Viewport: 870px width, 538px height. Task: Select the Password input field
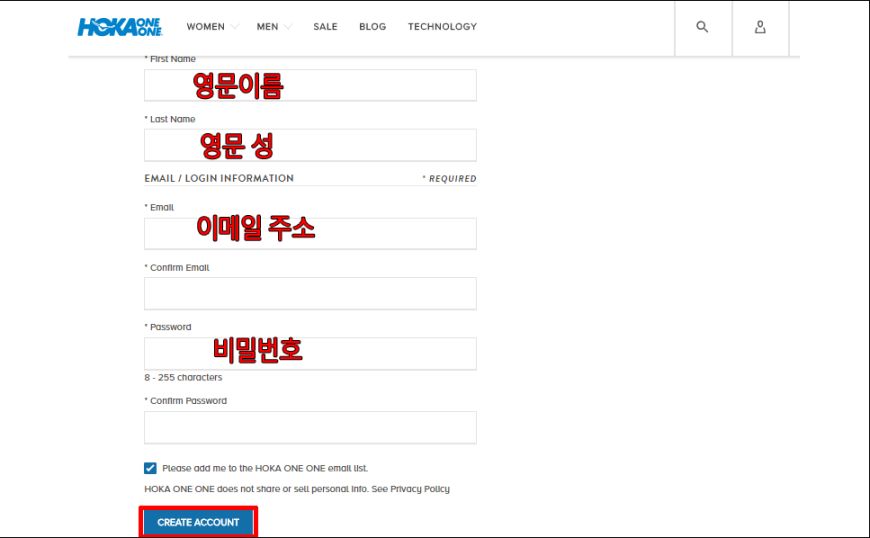point(310,353)
